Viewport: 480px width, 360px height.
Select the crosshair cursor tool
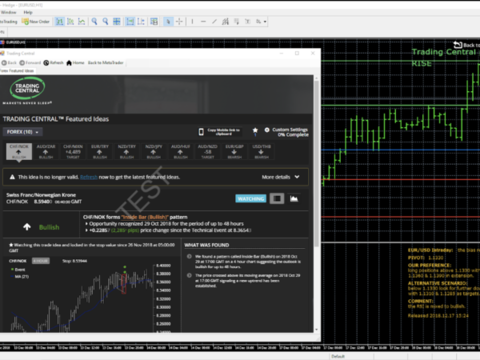[179, 22]
